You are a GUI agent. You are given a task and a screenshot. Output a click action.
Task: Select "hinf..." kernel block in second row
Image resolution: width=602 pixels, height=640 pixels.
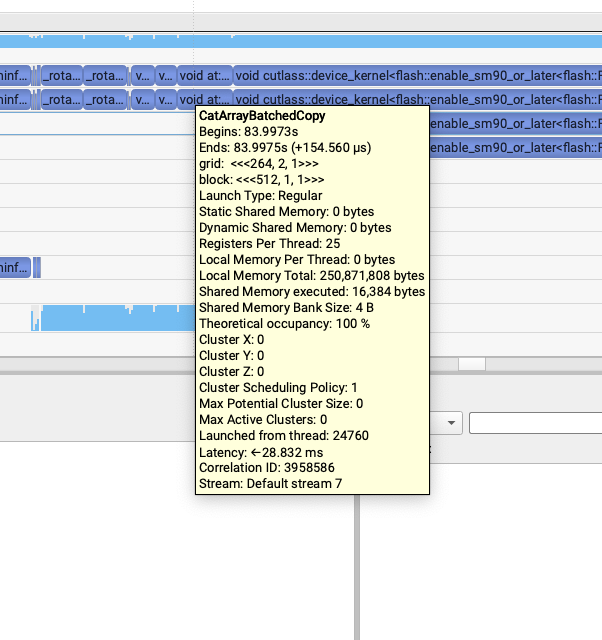click(15, 99)
